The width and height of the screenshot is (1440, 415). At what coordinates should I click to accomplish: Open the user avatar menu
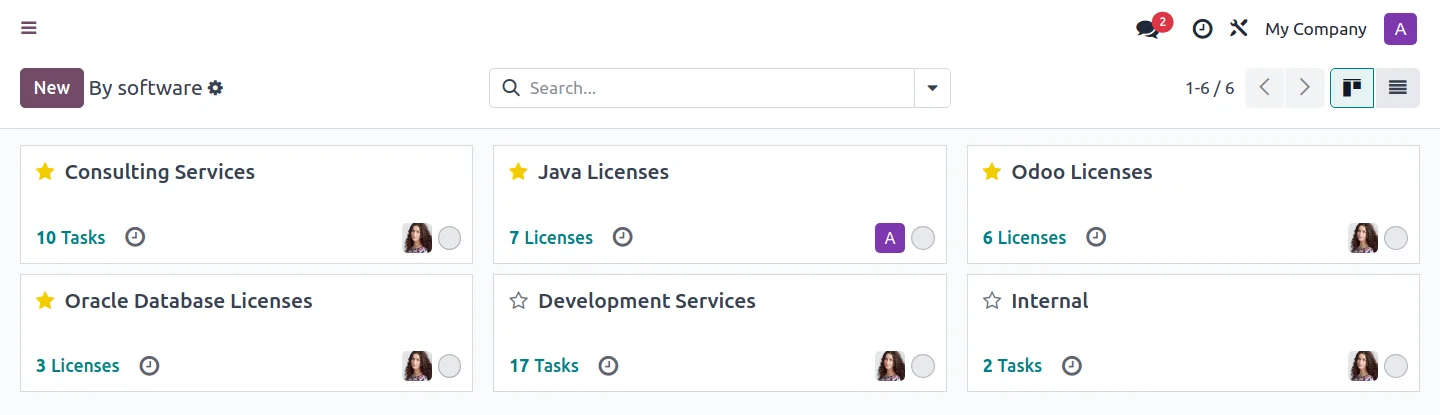tap(1400, 29)
